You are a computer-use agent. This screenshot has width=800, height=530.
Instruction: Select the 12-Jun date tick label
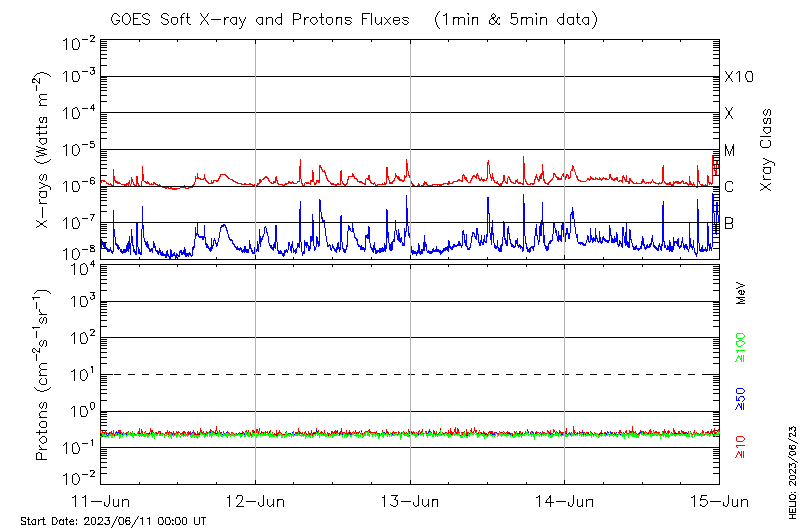255,500
